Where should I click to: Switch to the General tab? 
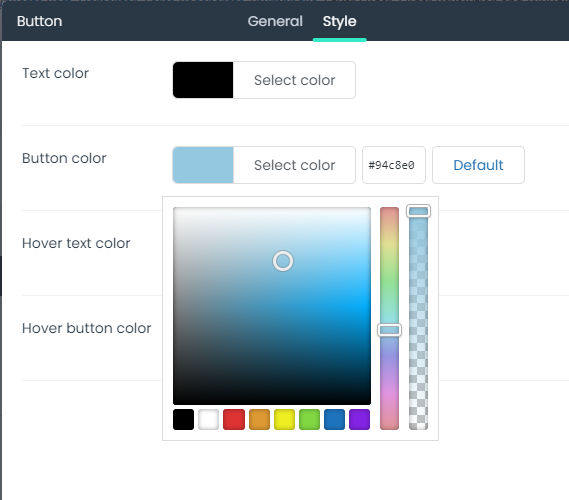(275, 21)
